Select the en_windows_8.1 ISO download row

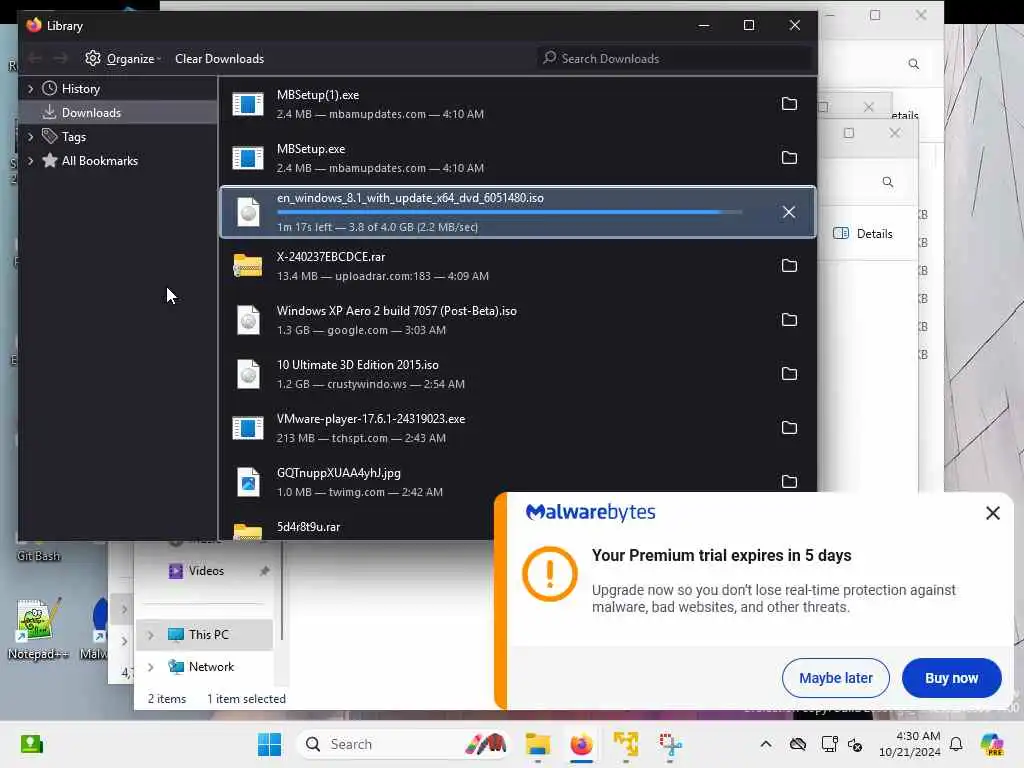tap(518, 212)
